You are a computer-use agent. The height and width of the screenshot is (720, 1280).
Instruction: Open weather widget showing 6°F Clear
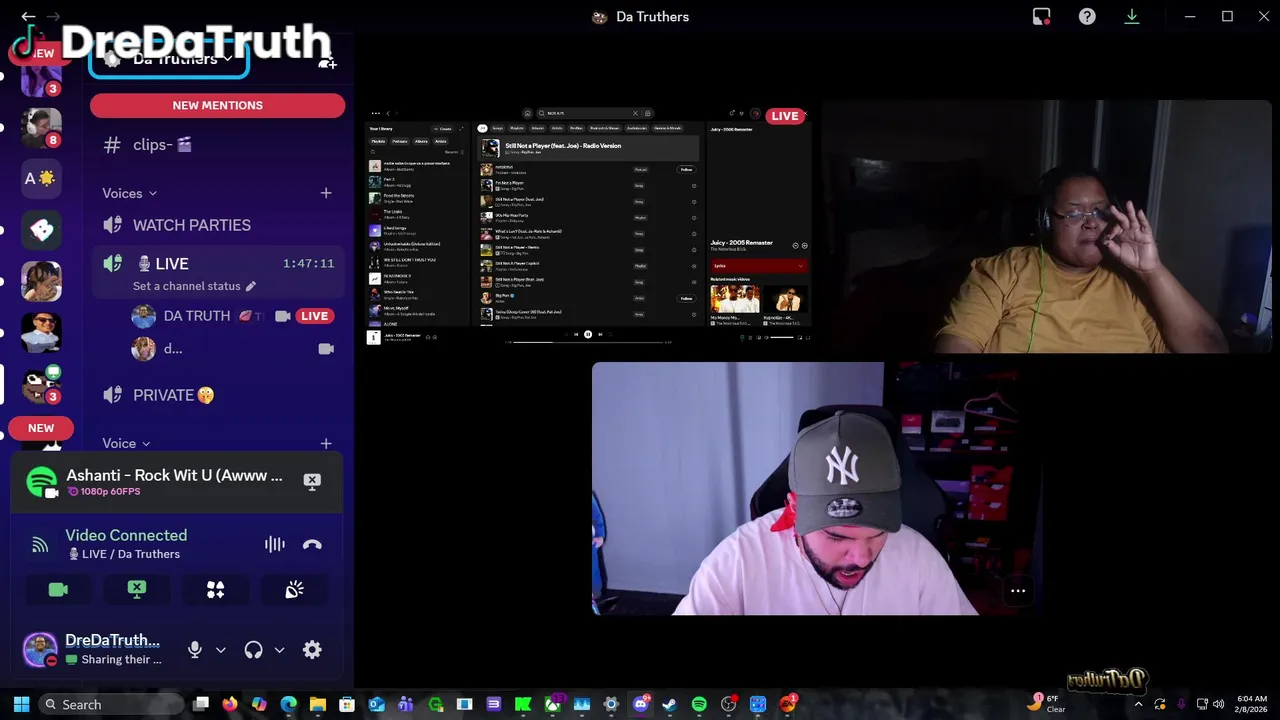pos(1048,704)
